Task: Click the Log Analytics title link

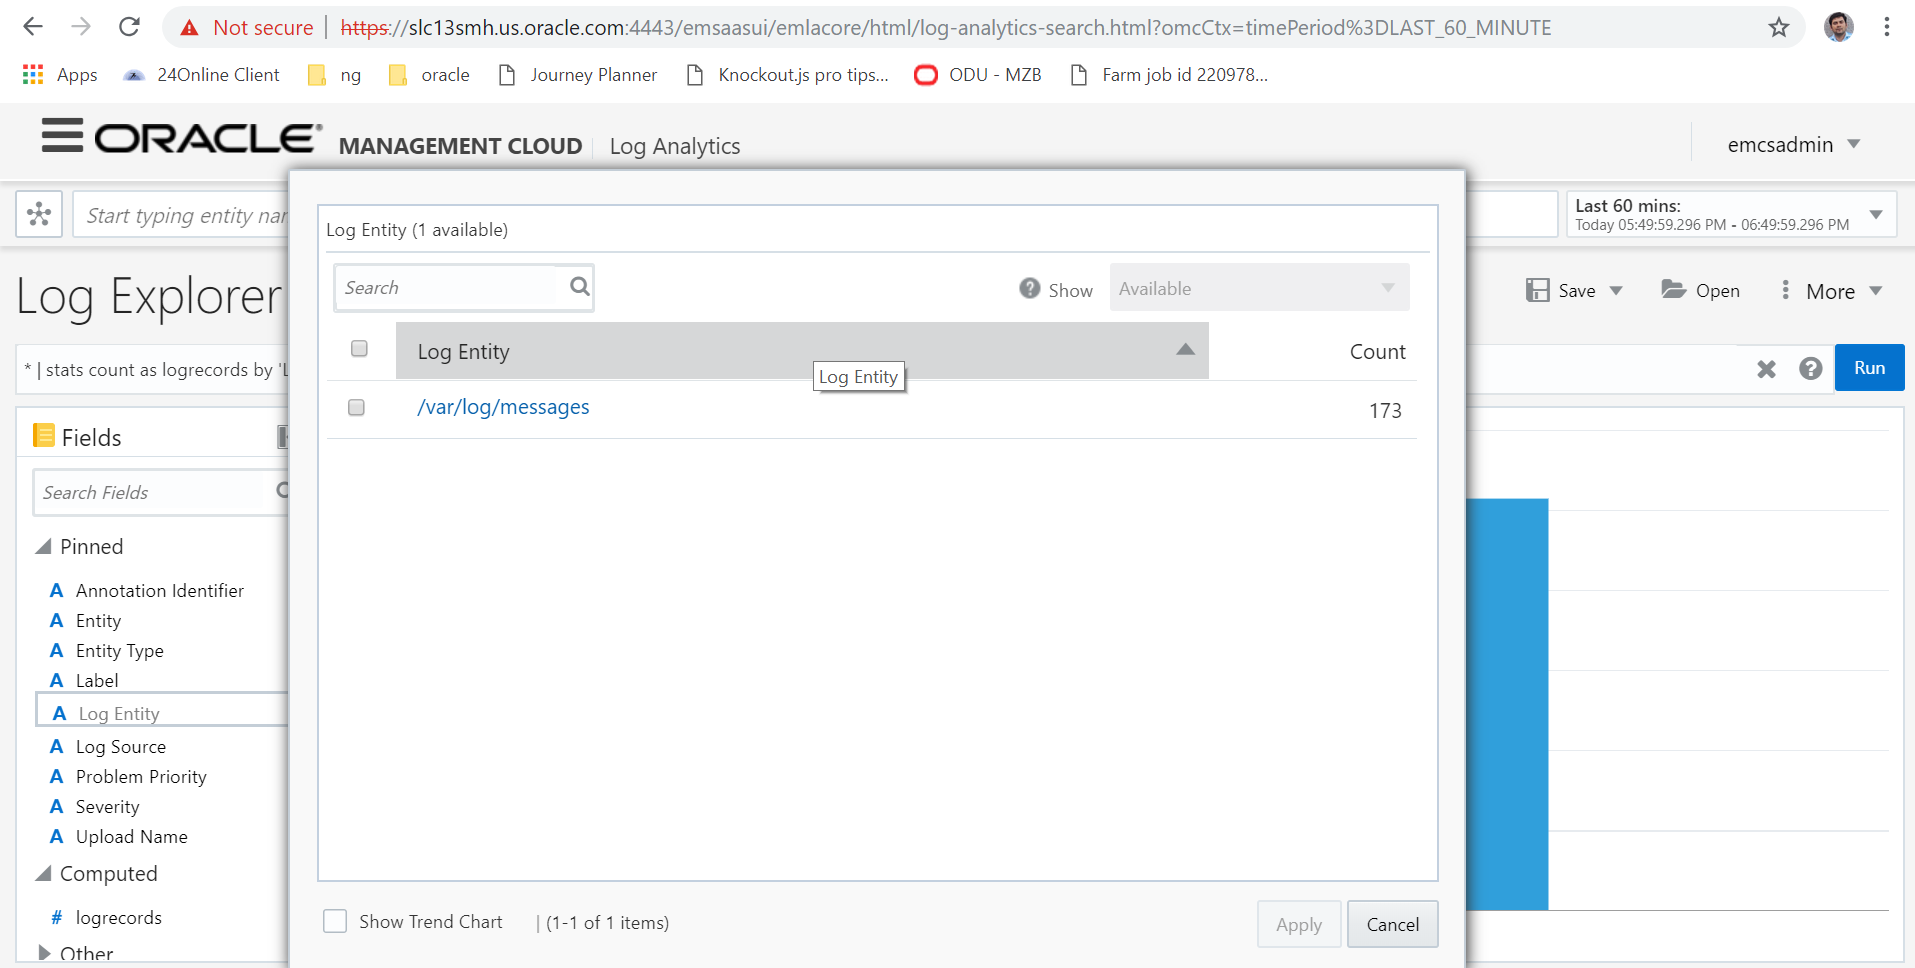Action: [675, 147]
